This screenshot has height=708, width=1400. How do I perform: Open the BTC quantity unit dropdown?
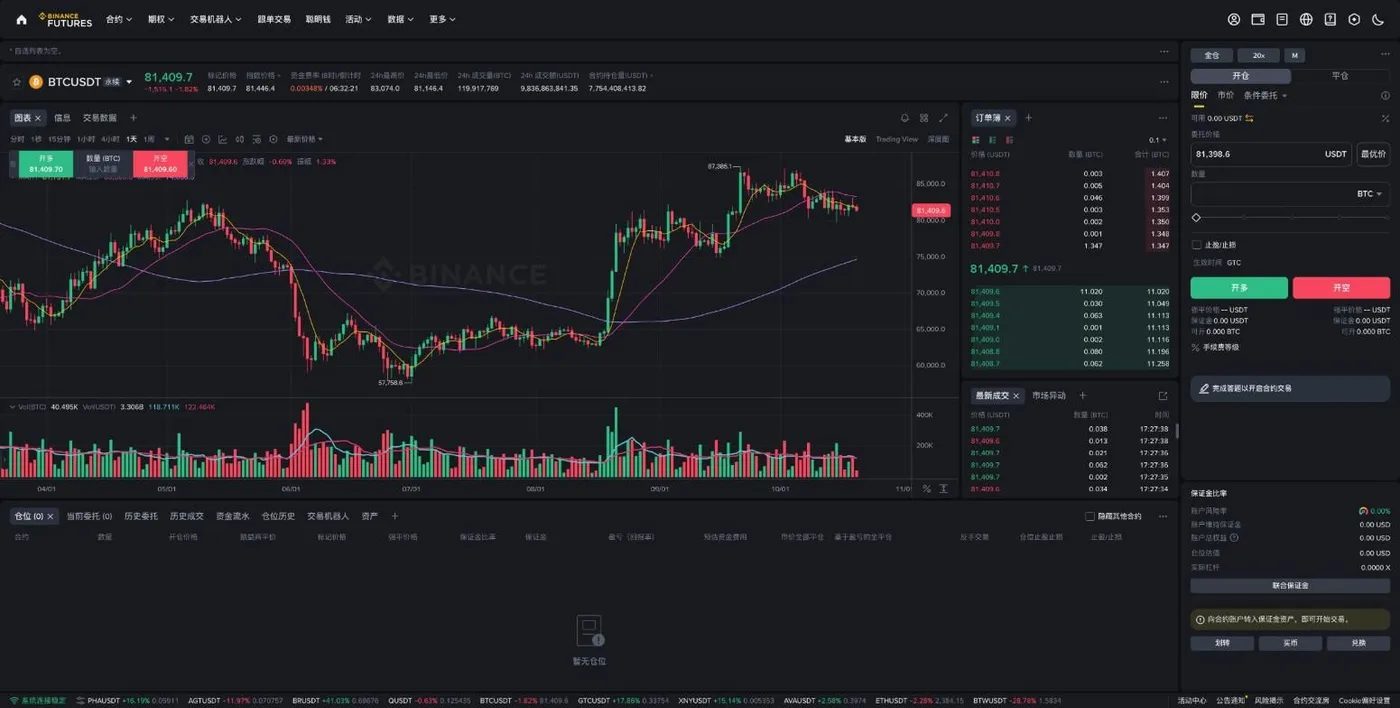click(1369, 194)
